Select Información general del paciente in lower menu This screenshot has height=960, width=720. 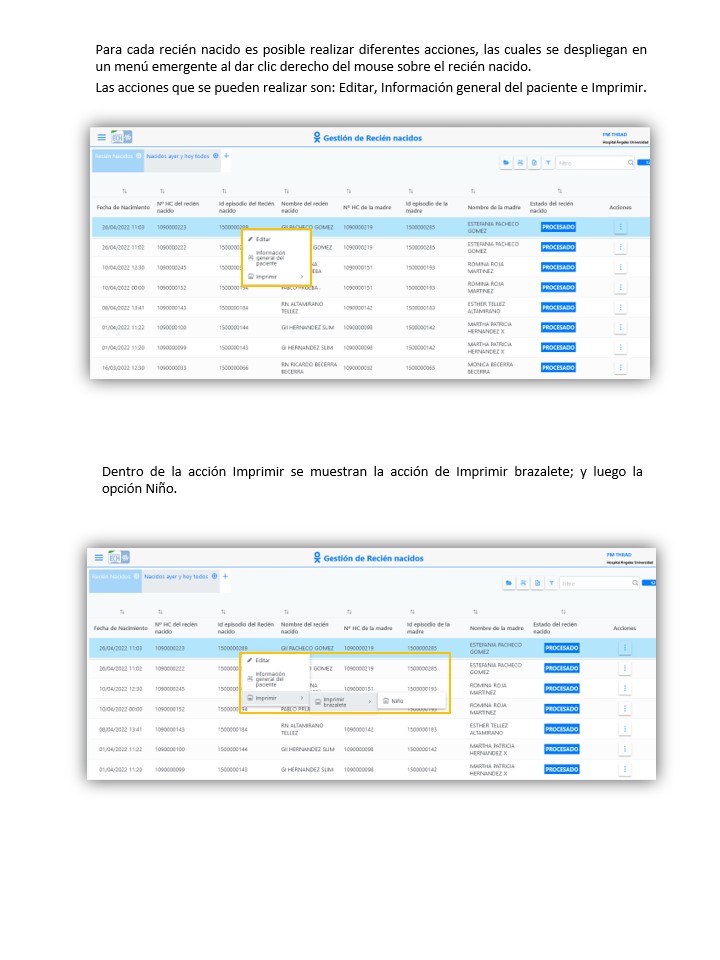[270, 678]
